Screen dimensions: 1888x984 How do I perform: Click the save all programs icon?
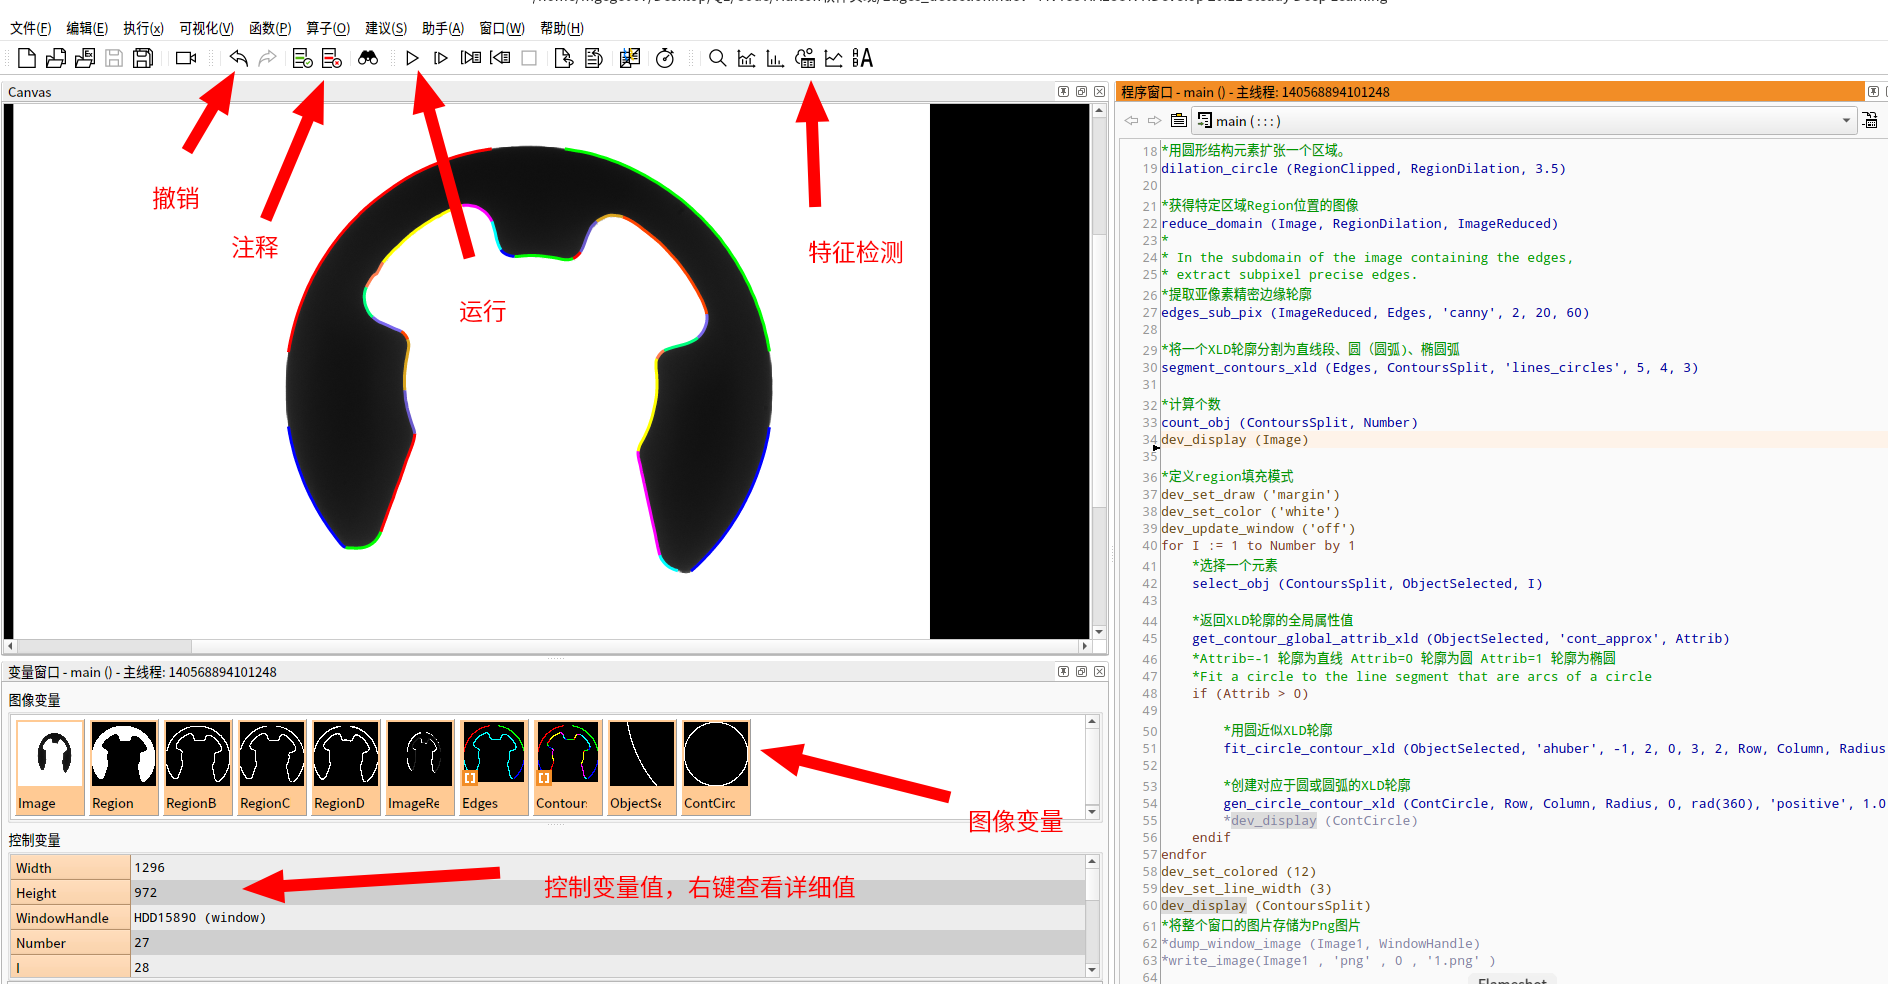tap(143, 58)
